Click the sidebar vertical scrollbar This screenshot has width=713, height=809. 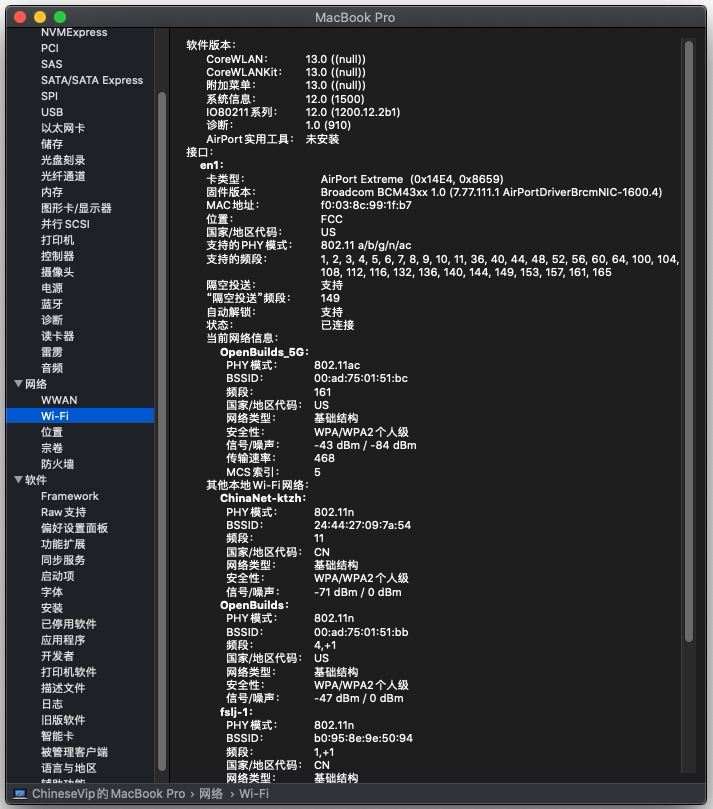click(161, 431)
